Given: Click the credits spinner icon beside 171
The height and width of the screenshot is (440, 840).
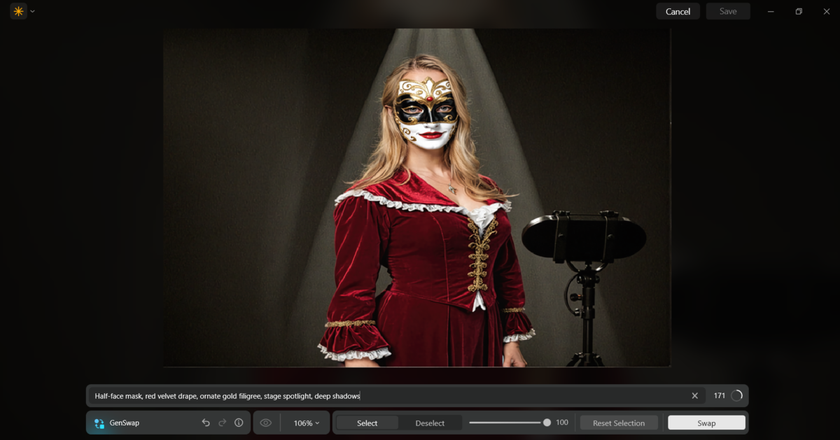Looking at the screenshot, I should coord(737,396).
